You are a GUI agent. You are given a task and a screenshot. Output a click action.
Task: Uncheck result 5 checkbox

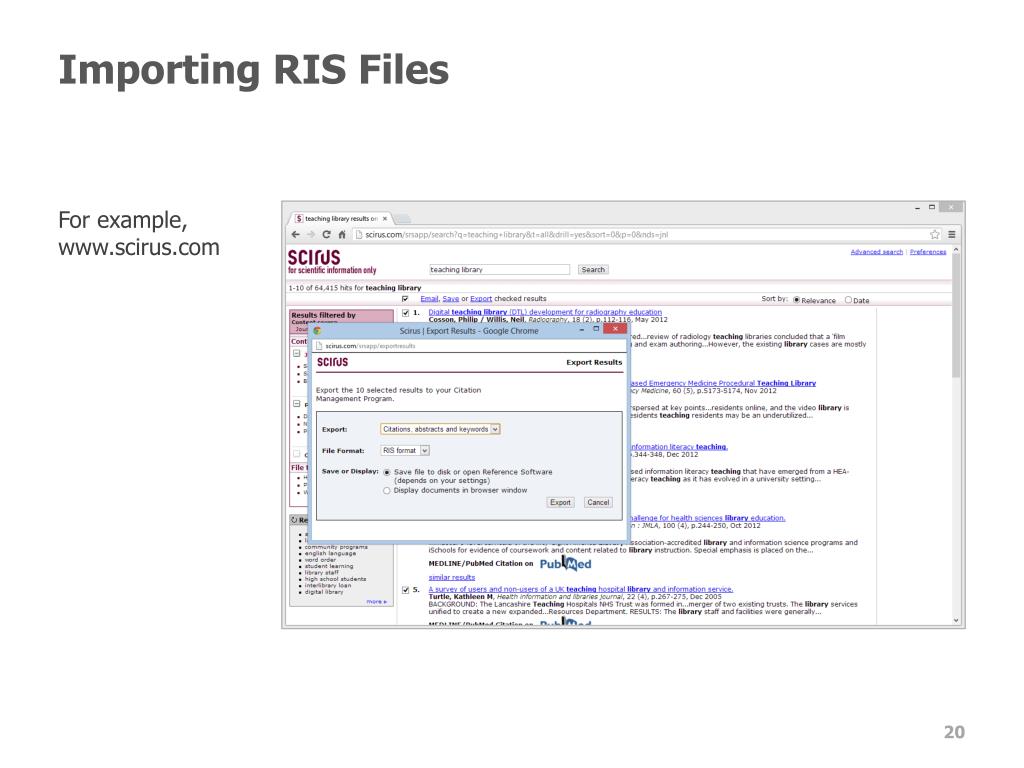click(x=406, y=590)
